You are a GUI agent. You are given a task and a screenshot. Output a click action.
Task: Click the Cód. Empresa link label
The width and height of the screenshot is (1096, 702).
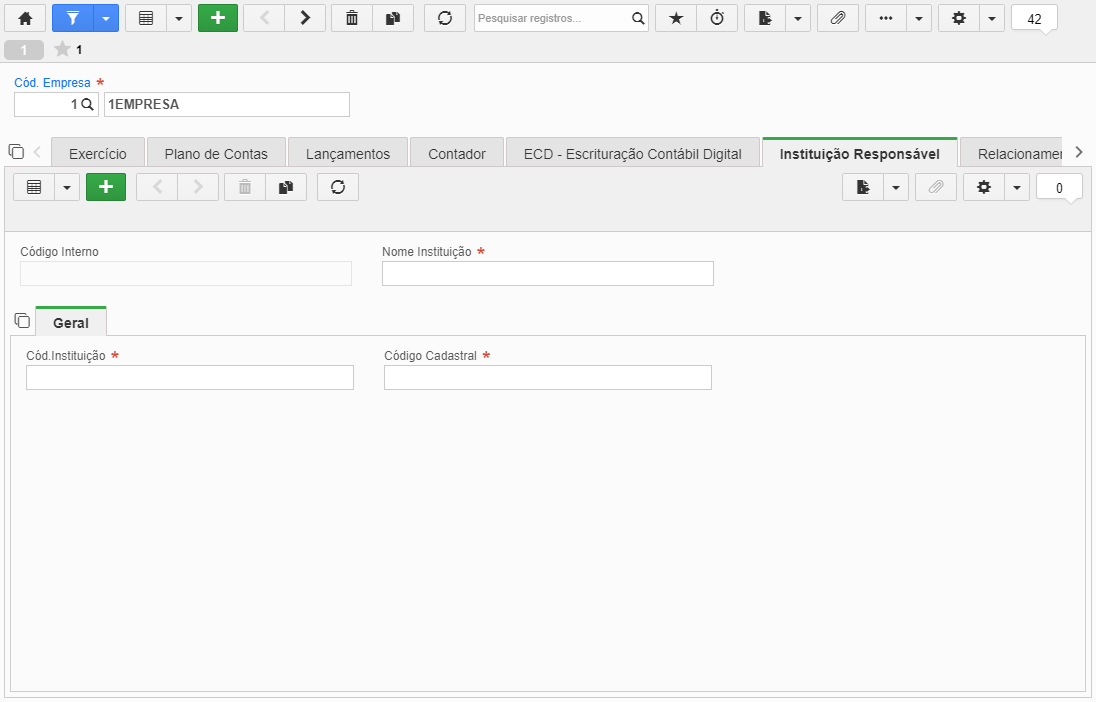tap(52, 83)
